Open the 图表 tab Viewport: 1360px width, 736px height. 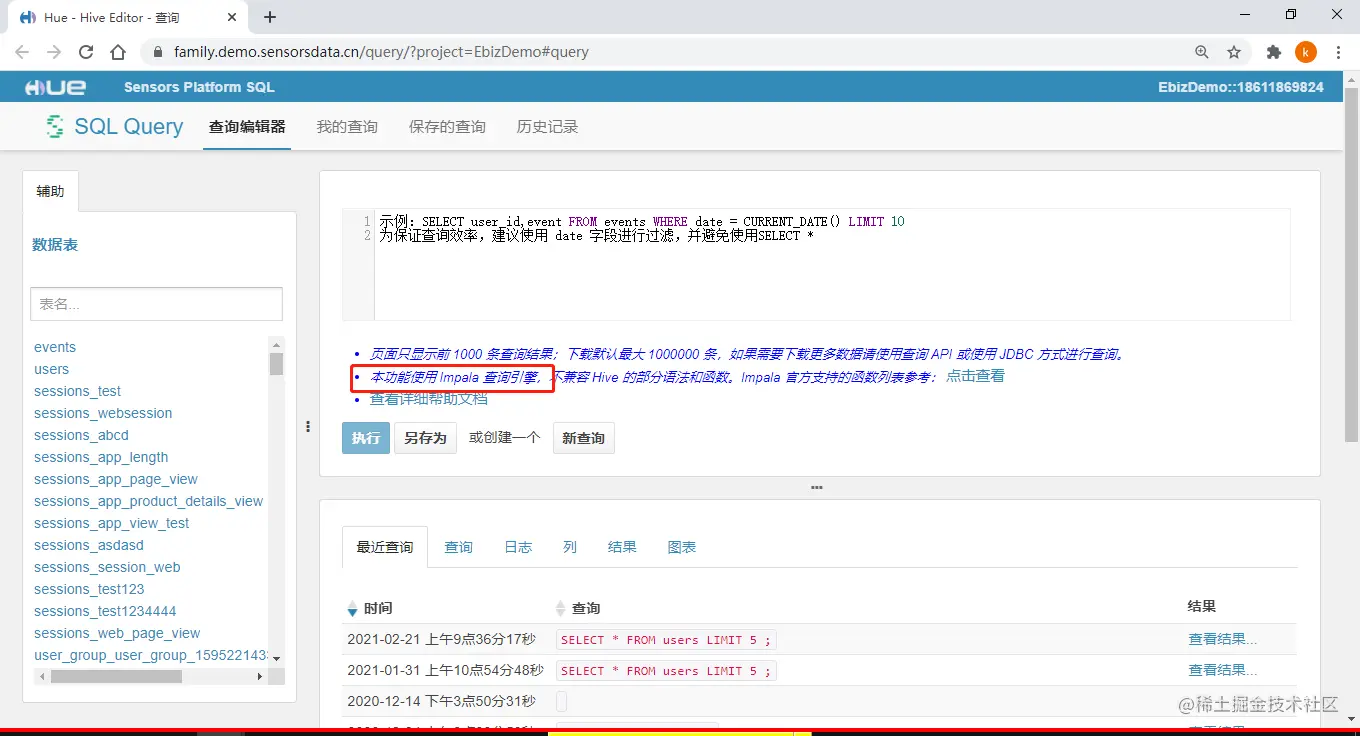click(682, 547)
